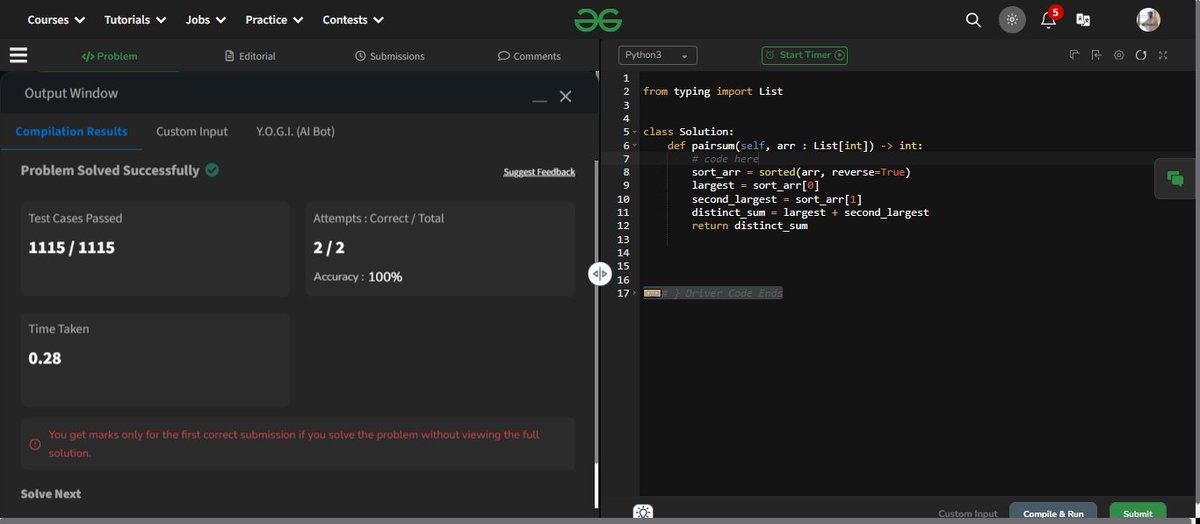Toggle light/dark theme button
The width and height of the screenshot is (1200, 524).
click(1012, 20)
